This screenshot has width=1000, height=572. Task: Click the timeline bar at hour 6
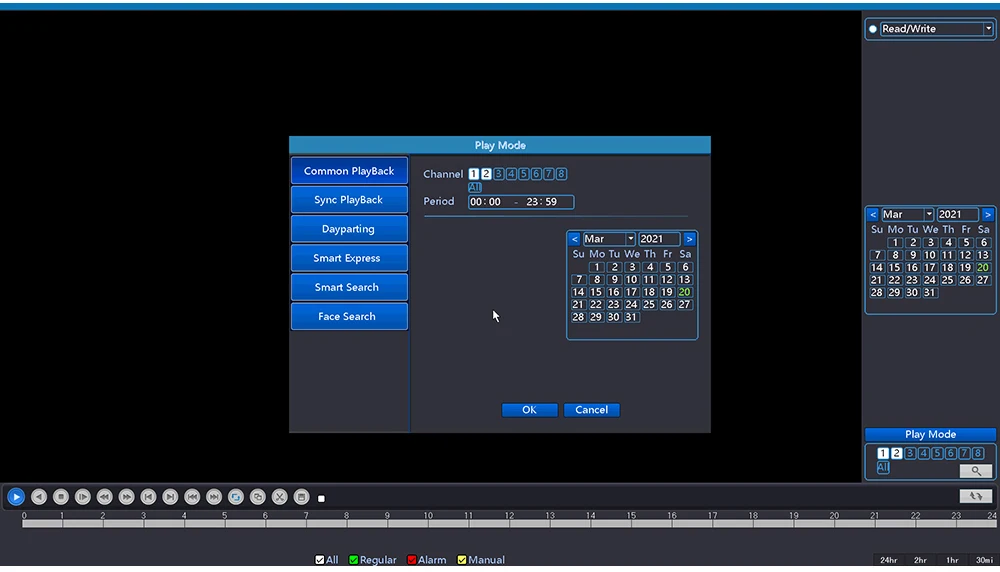[266, 524]
